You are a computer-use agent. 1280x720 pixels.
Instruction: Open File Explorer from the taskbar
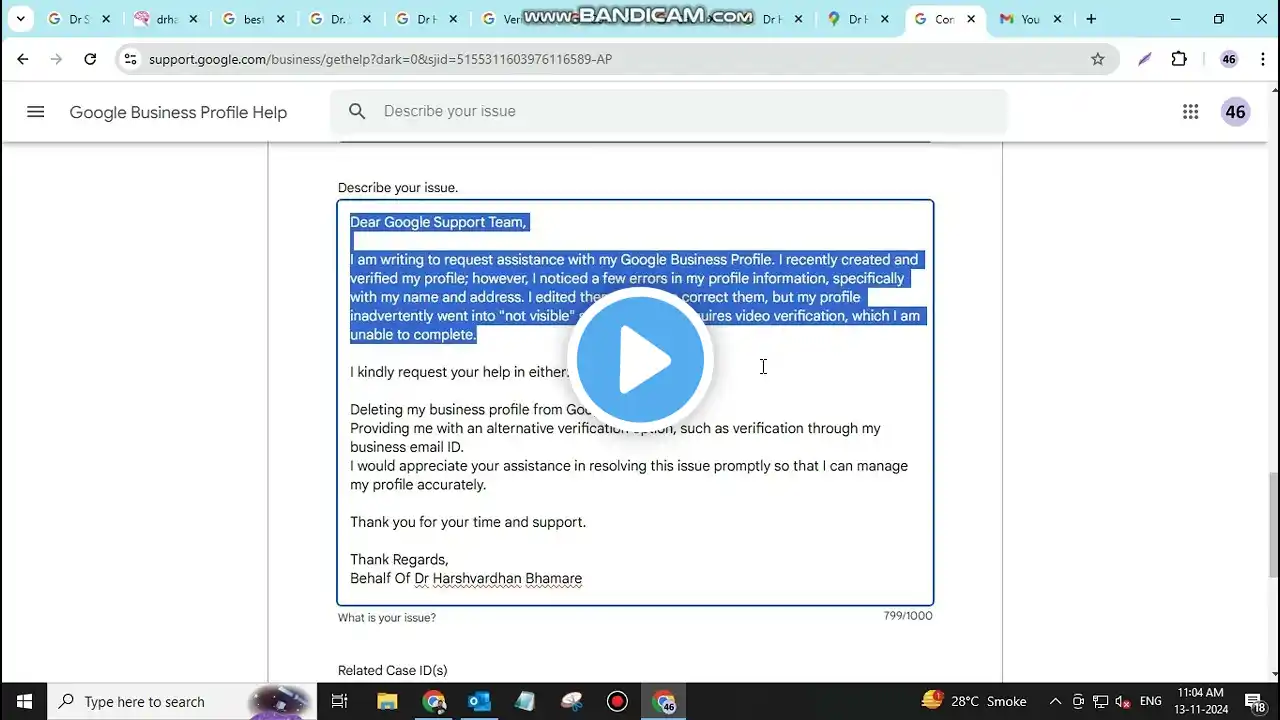[x=387, y=701]
